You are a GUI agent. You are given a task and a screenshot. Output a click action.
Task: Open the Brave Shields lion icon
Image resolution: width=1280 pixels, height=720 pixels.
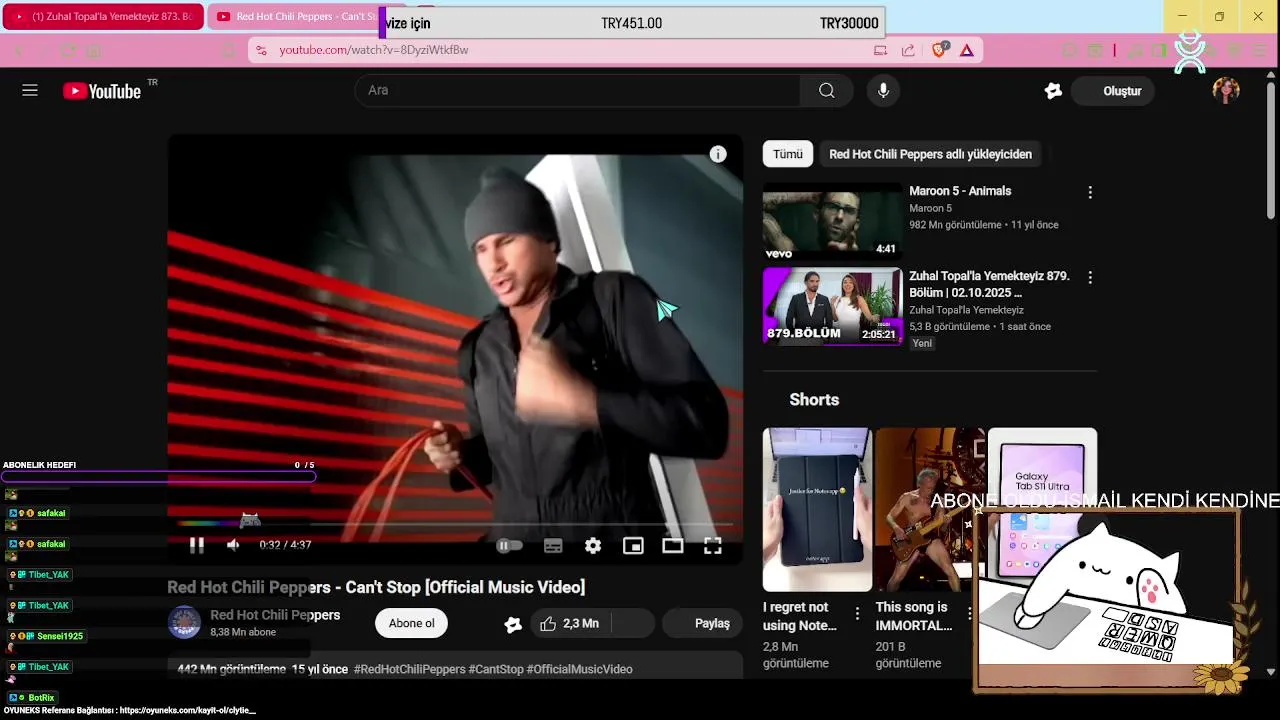point(939,50)
